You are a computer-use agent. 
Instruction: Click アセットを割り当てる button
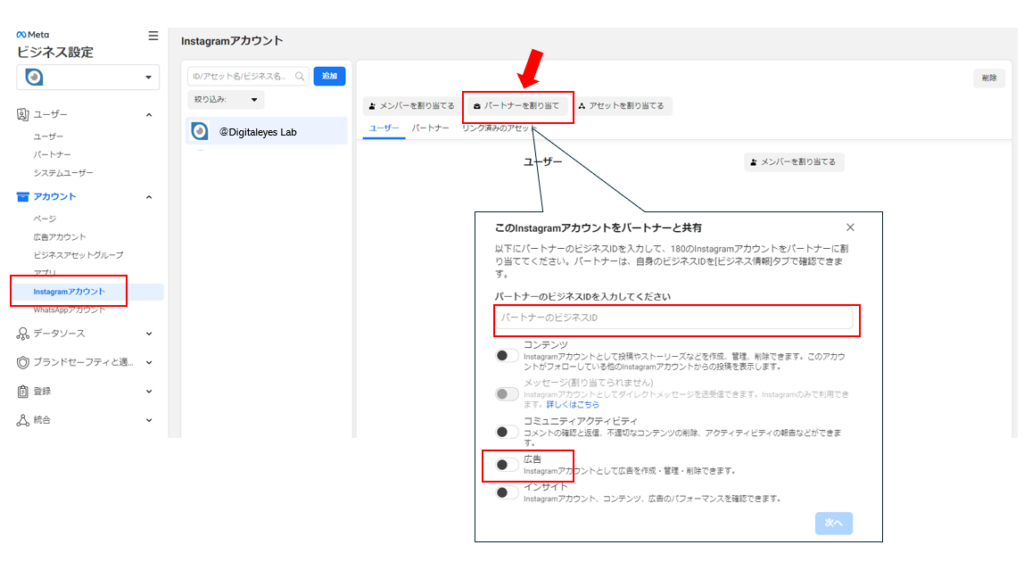click(x=621, y=106)
